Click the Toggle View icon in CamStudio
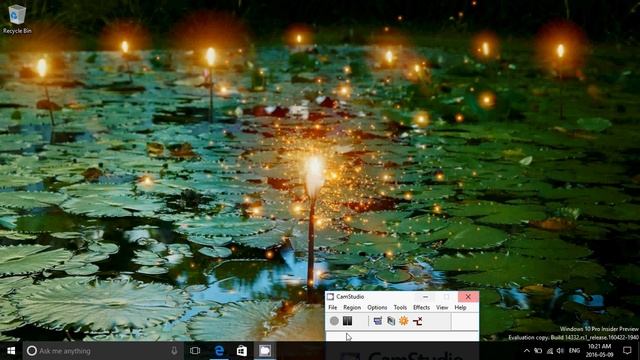 pyautogui.click(x=378, y=321)
